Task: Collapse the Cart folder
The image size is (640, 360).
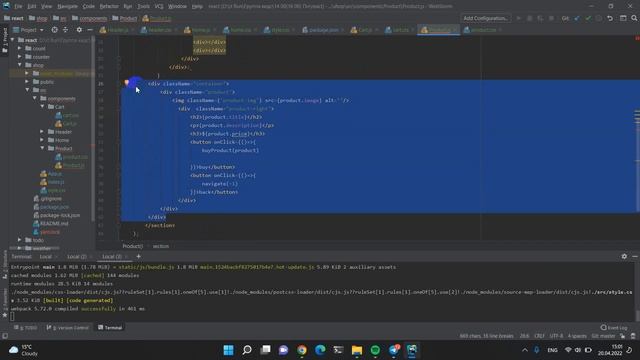Action: (x=42, y=107)
